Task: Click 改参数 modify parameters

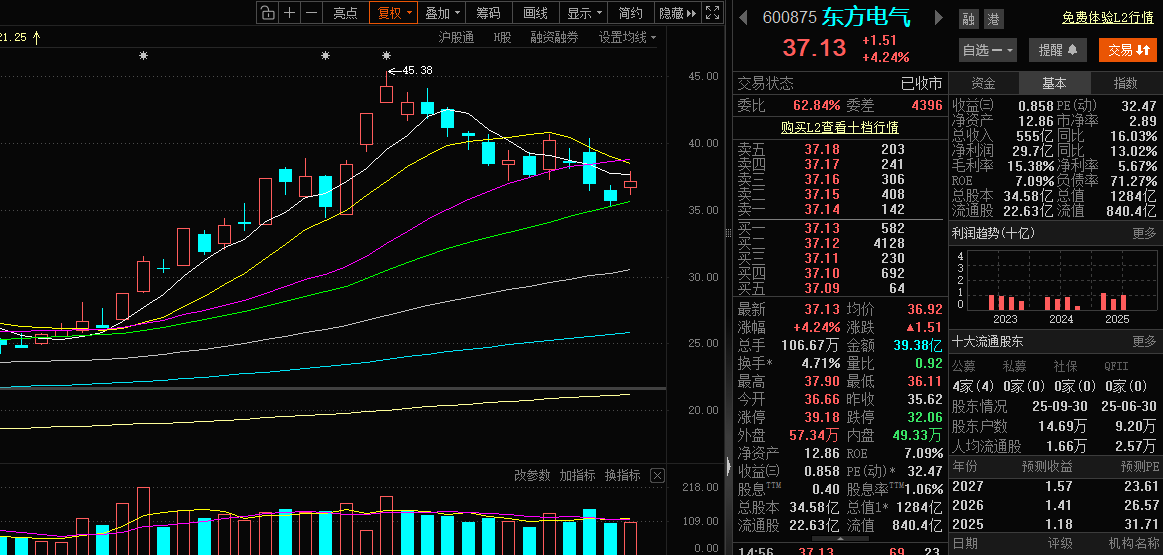Action: point(533,476)
